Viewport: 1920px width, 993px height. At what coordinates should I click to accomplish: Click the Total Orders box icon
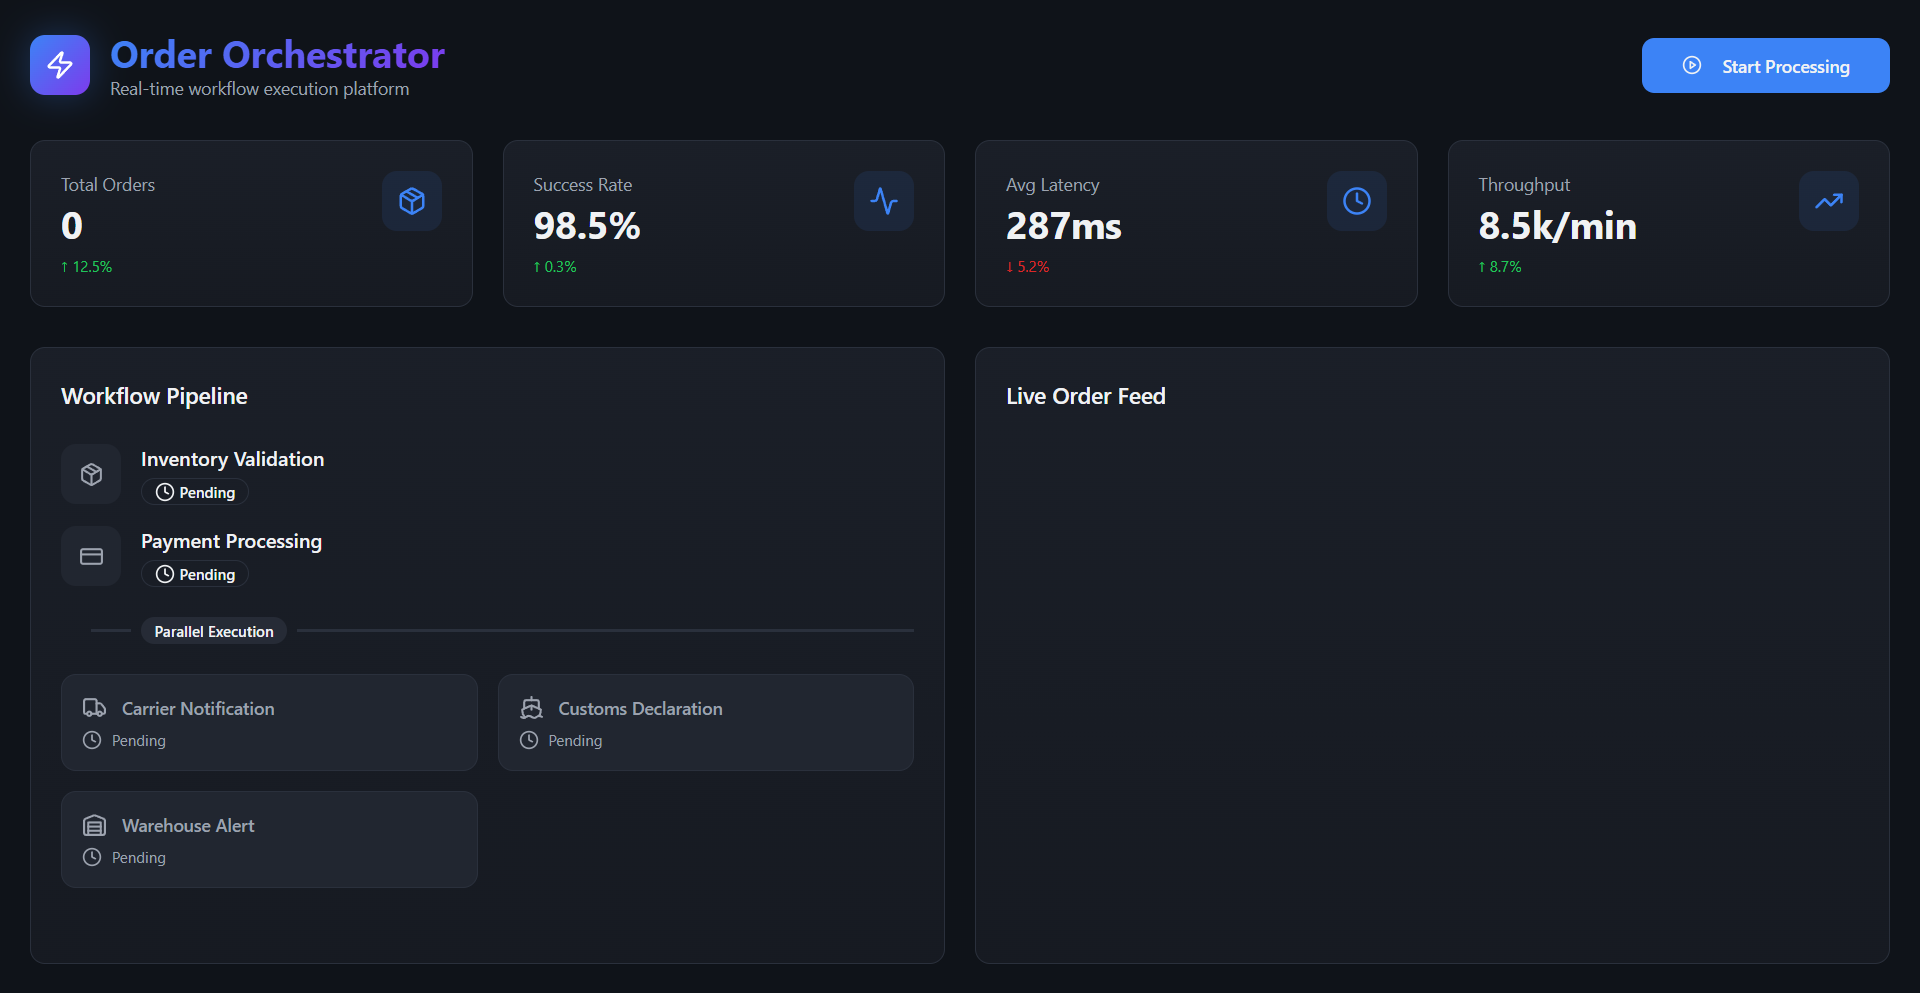tap(412, 201)
